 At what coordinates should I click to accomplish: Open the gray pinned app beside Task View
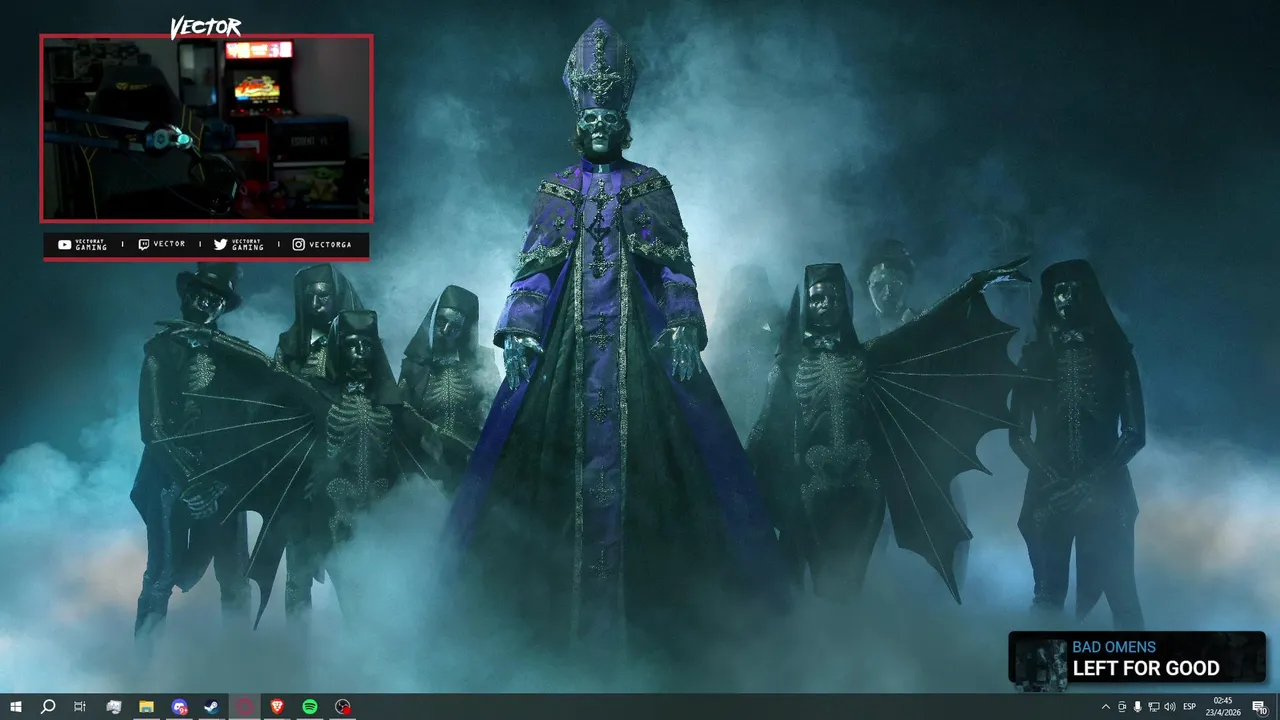pyautogui.click(x=113, y=707)
